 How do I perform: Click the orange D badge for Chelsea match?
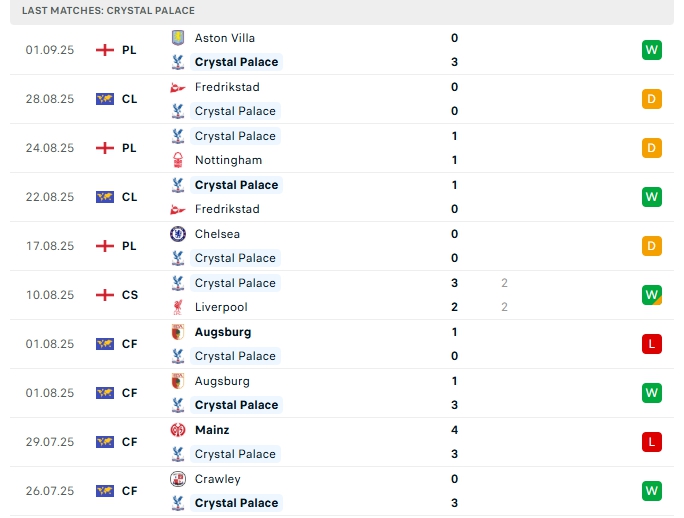click(x=652, y=246)
